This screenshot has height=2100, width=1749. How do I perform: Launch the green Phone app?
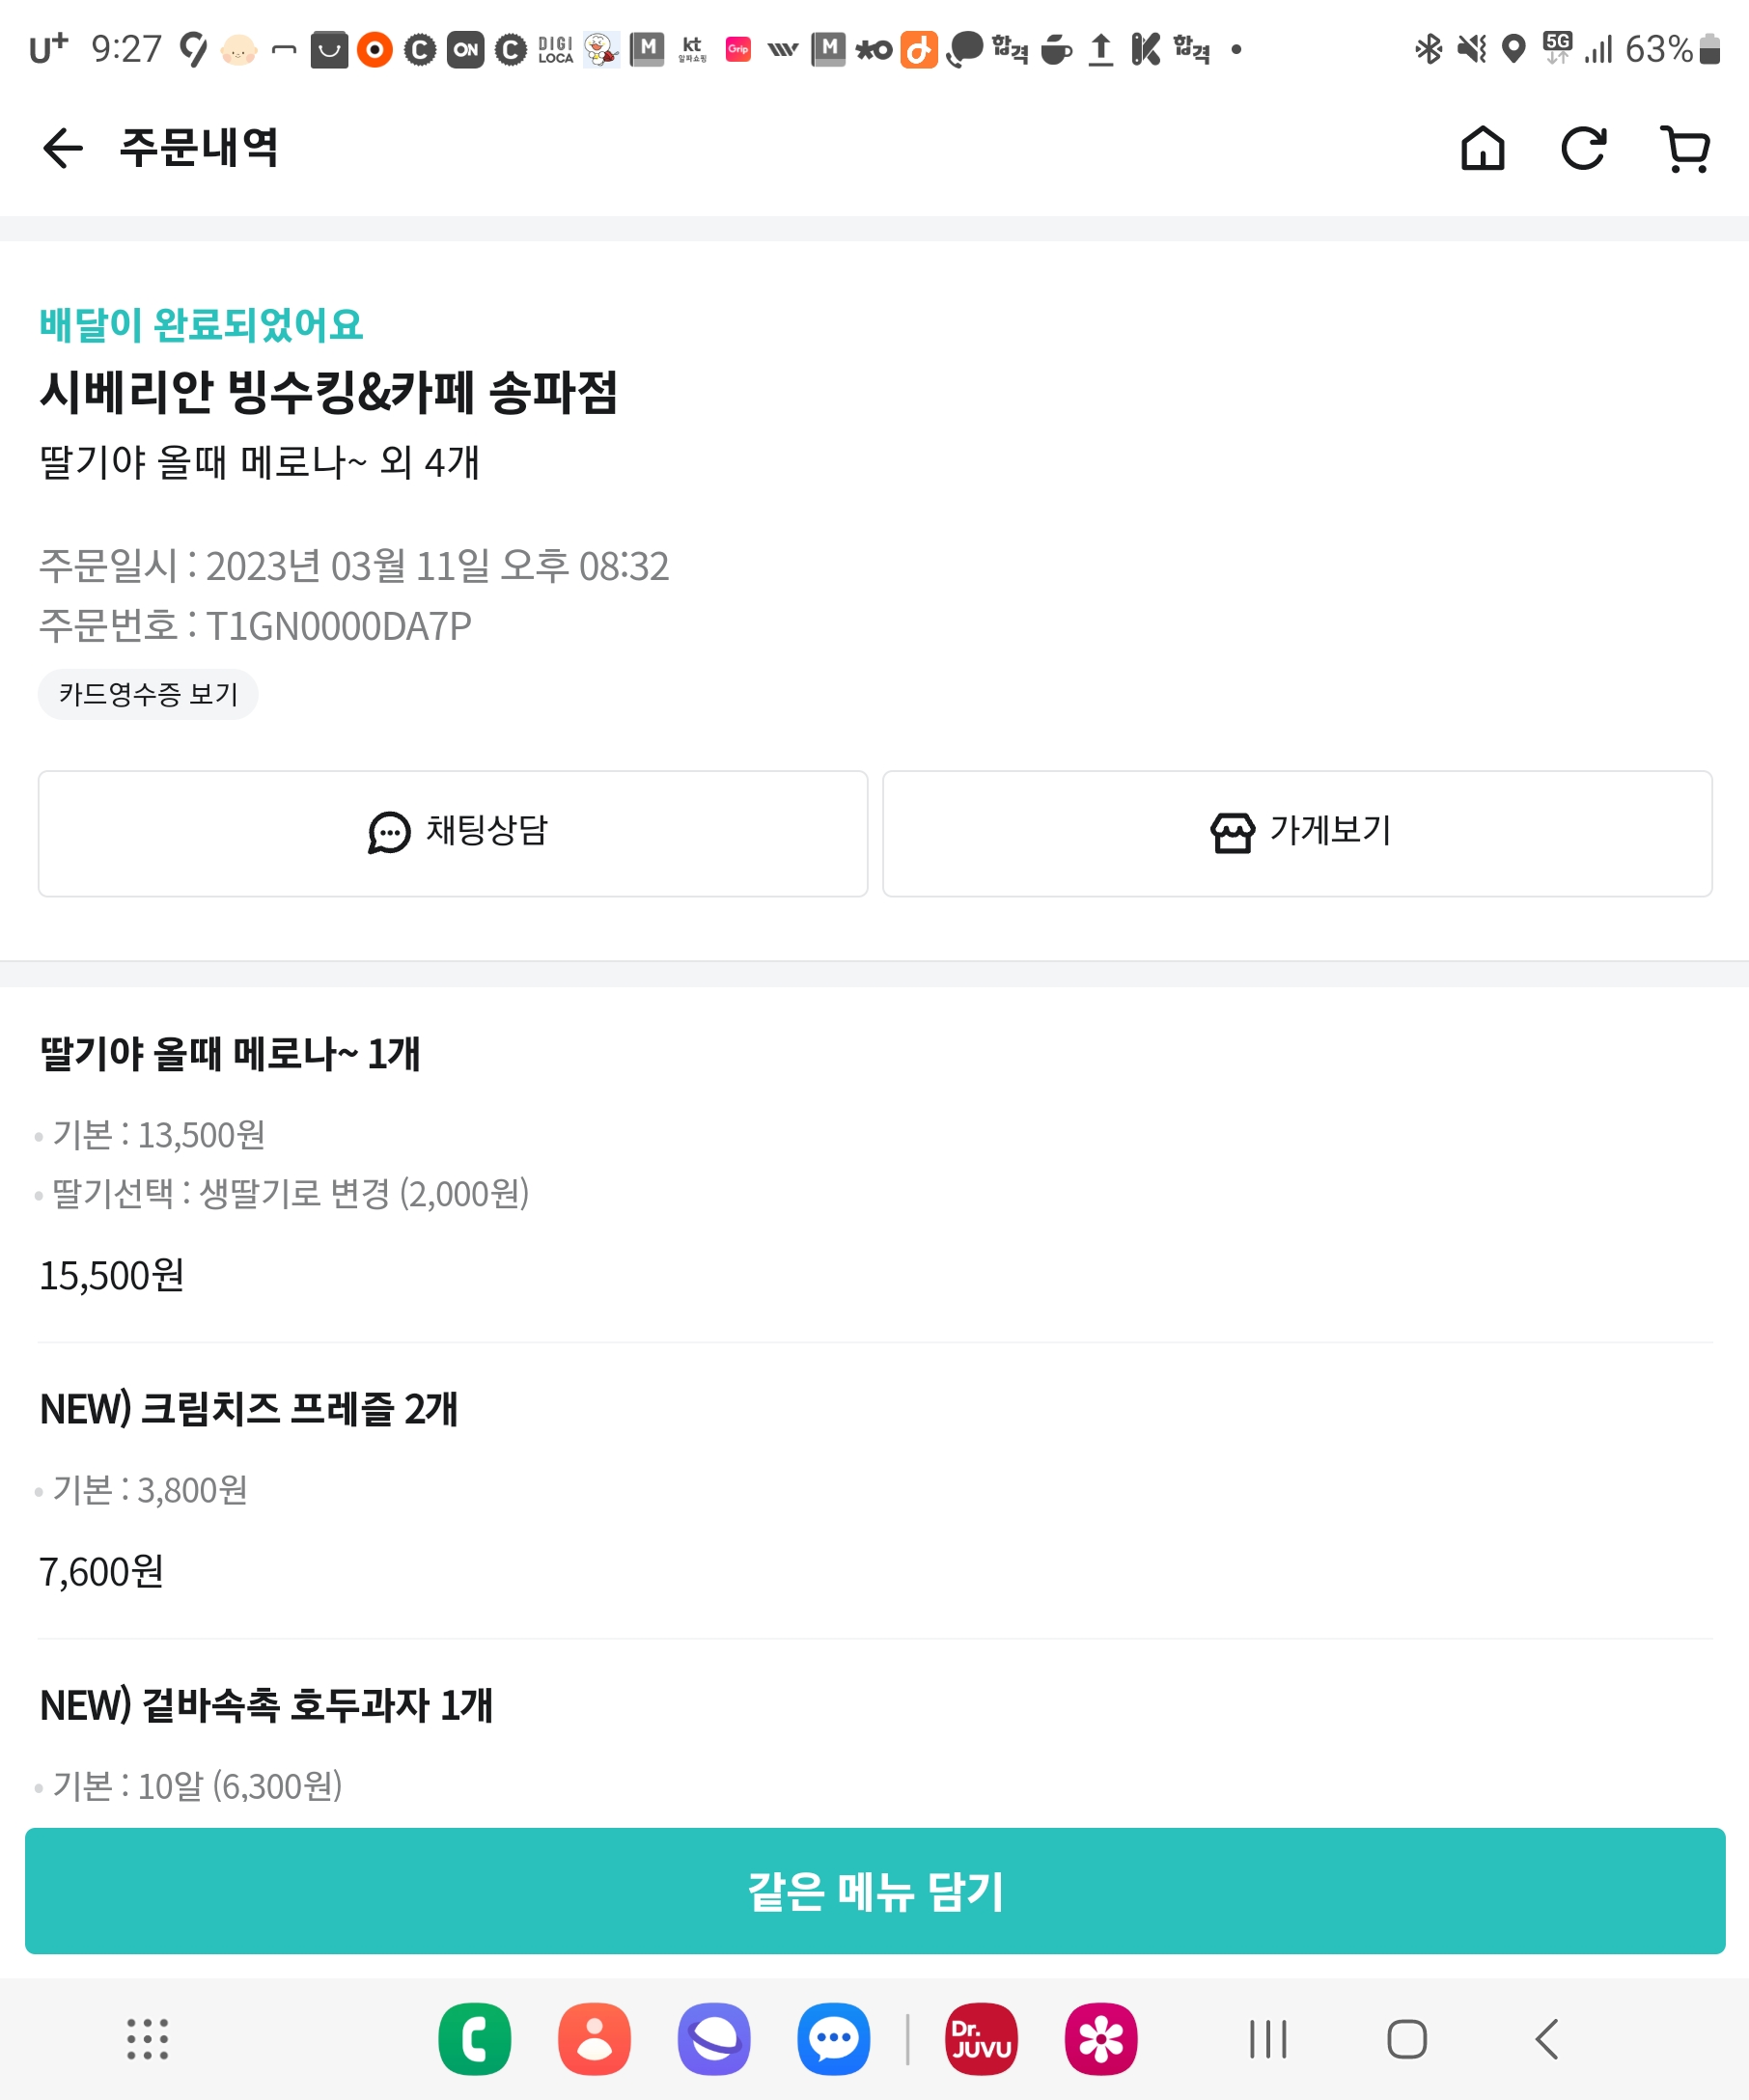[474, 2039]
